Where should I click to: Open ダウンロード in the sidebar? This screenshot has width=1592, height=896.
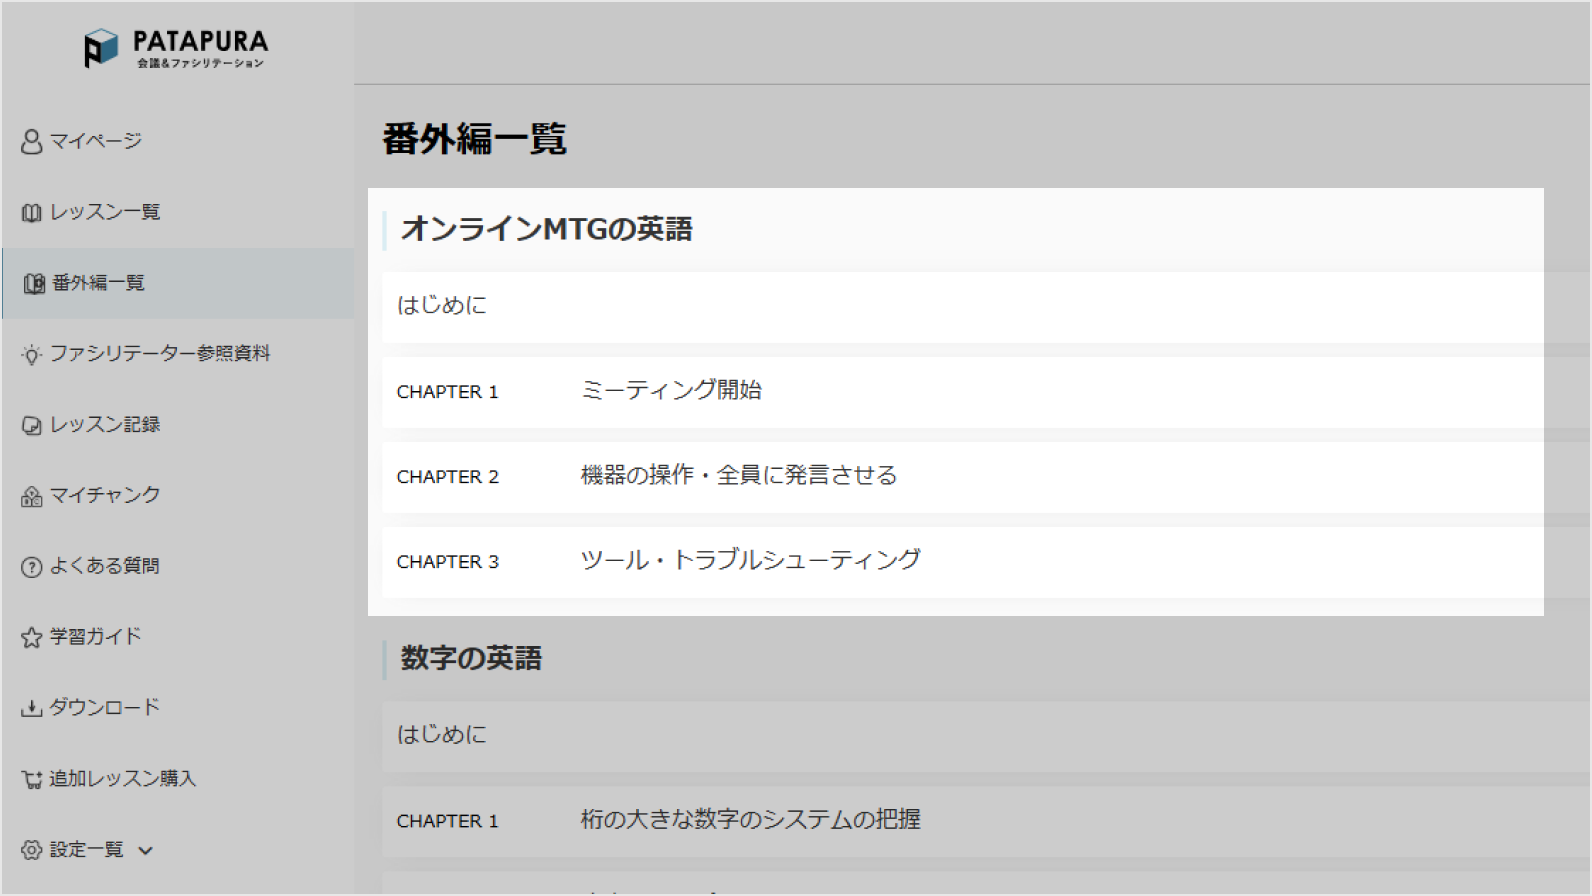point(105,707)
